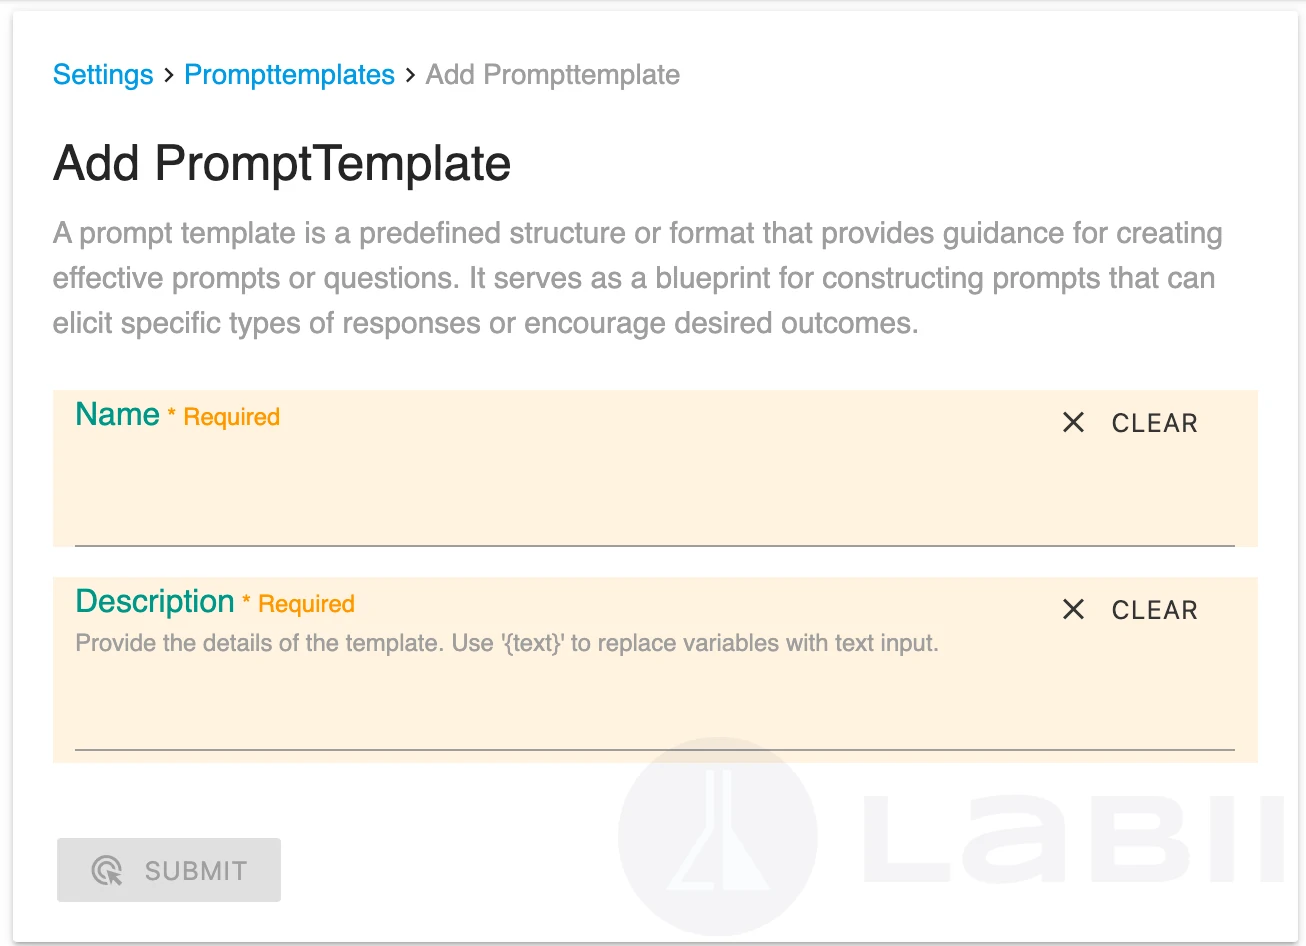This screenshot has height=946, width=1306.
Task: Click the Add Prompttemplate breadcrumb text
Action: pos(553,75)
